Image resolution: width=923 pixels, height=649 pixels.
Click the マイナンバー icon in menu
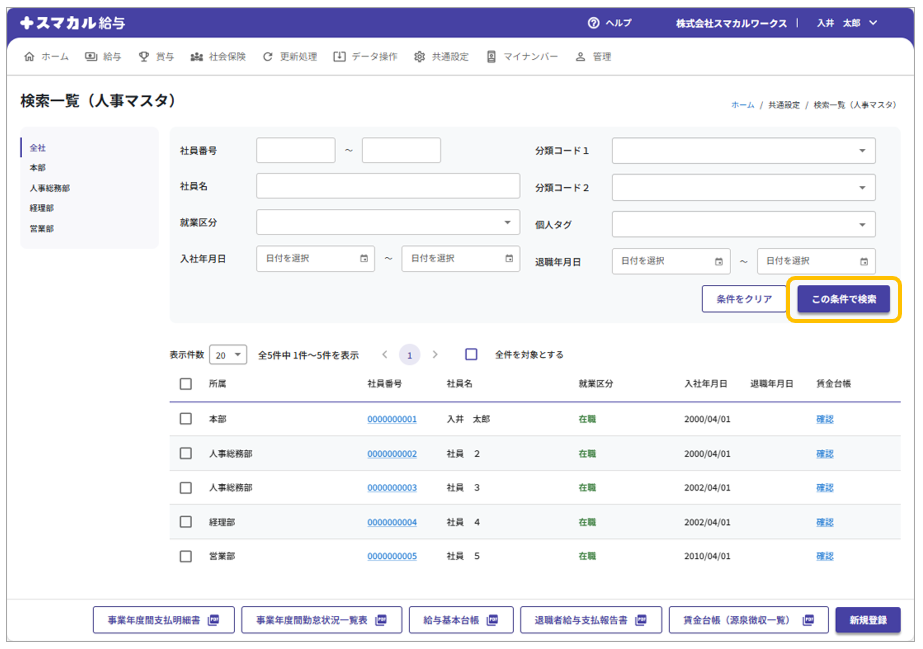pos(491,57)
